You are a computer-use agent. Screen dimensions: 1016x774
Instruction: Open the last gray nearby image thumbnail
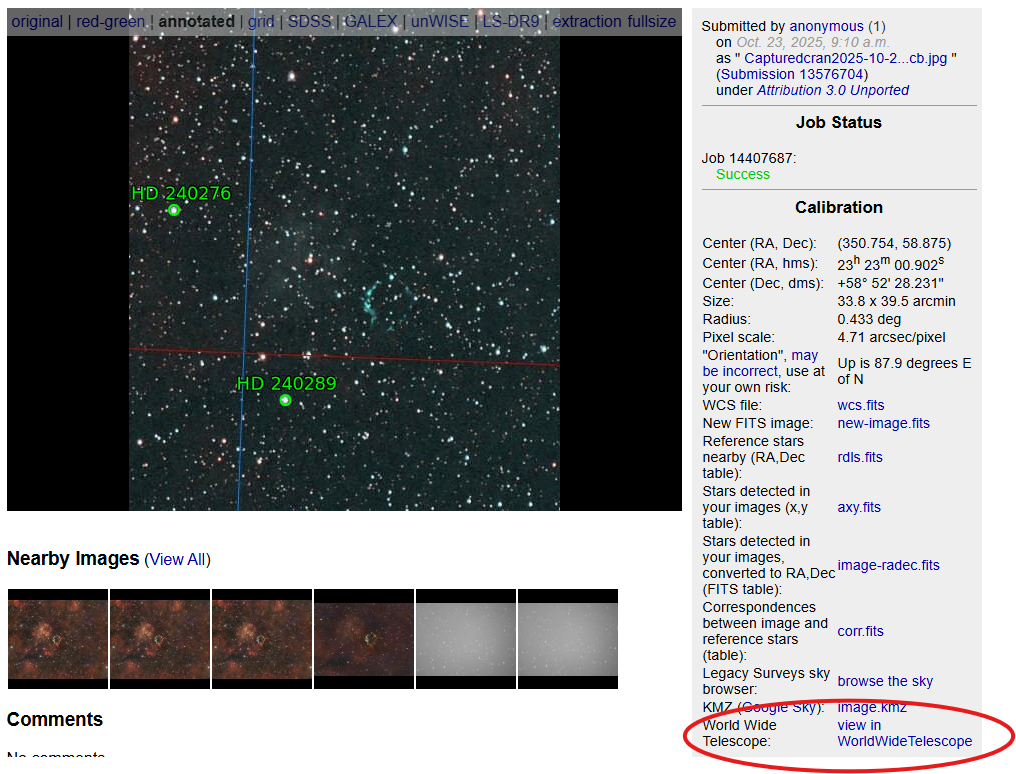click(568, 639)
